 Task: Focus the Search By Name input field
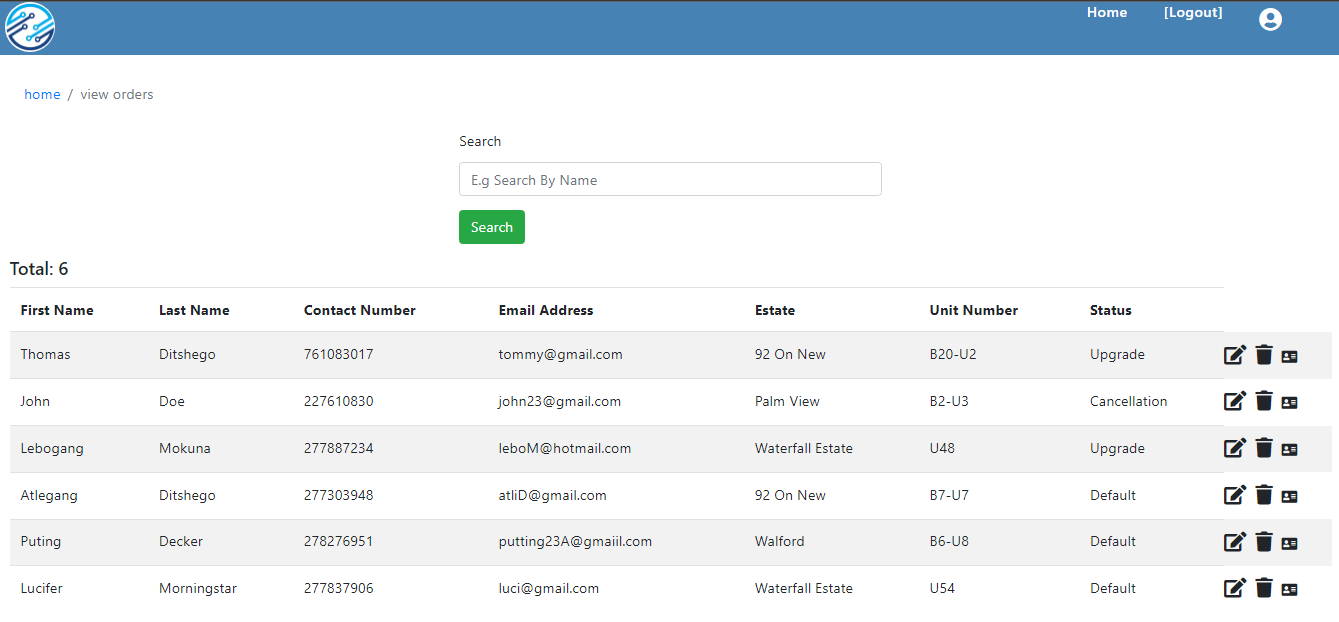(670, 179)
